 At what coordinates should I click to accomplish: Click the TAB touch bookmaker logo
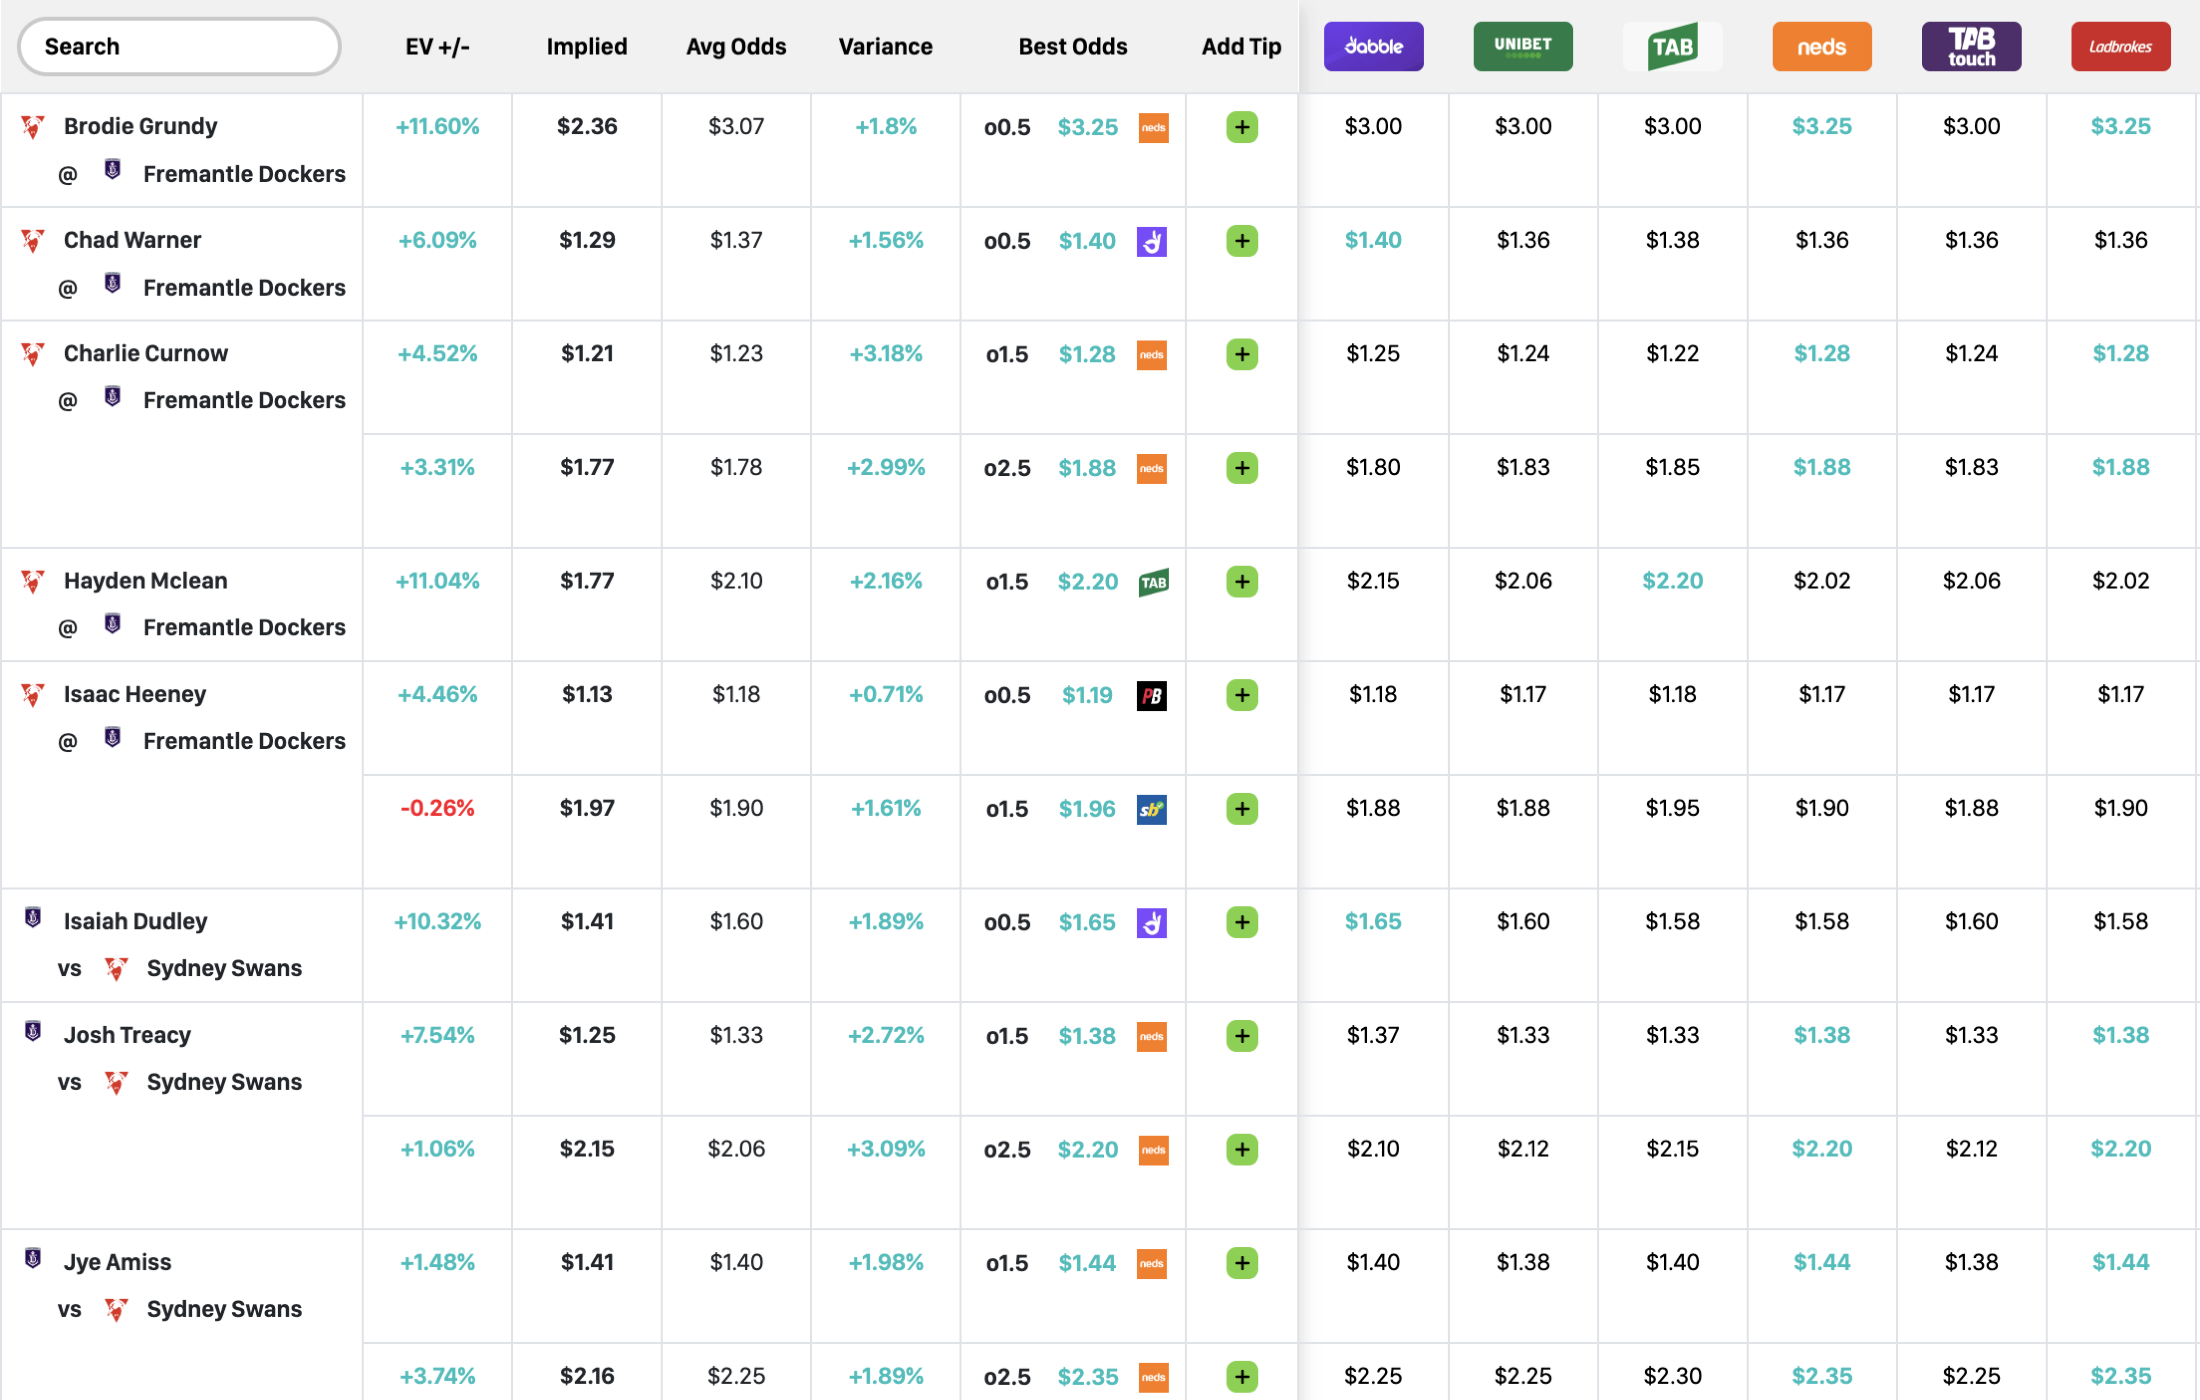[x=1971, y=46]
